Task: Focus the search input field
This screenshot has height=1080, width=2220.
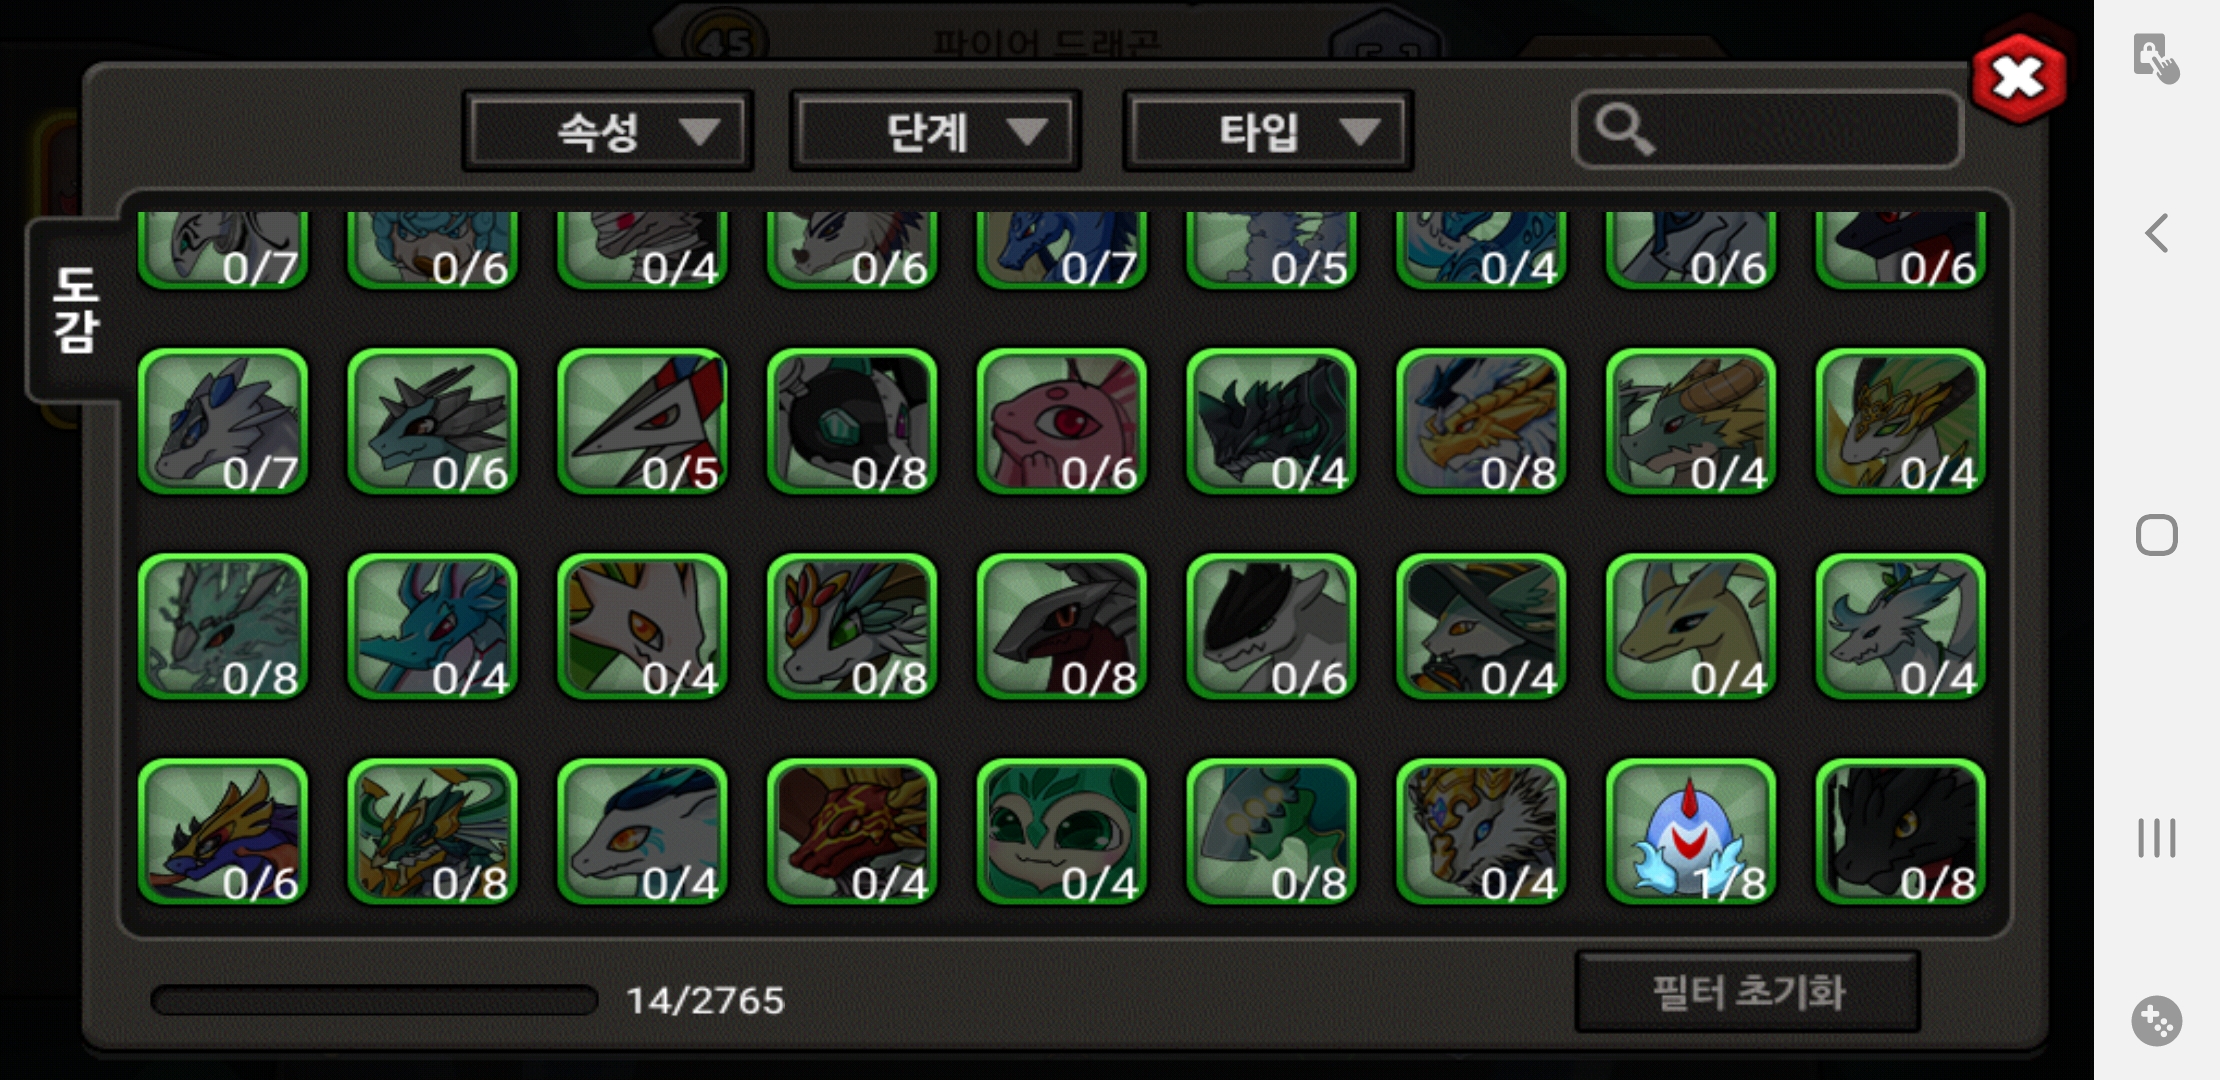Action: pos(1768,130)
